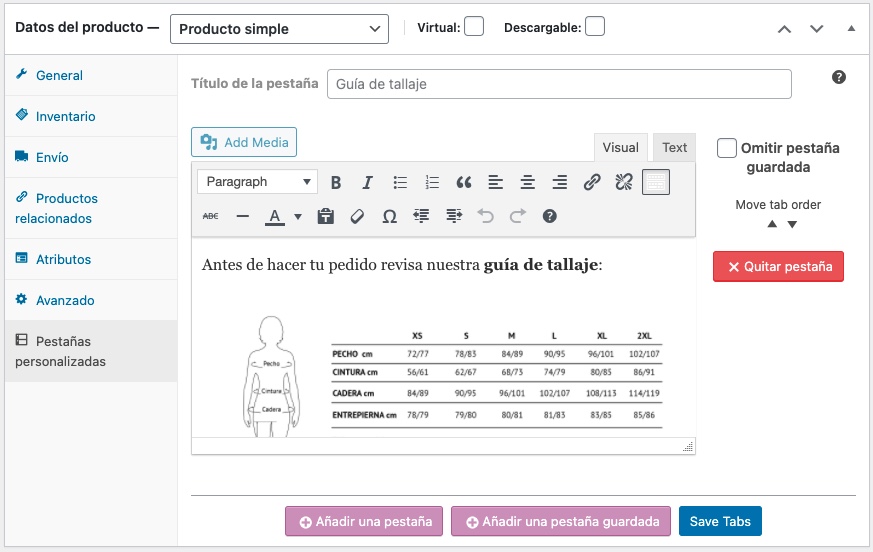Screen dimensions: 873x552
Task: Click the Quitar pestaña button
Action: pyautogui.click(x=778, y=267)
